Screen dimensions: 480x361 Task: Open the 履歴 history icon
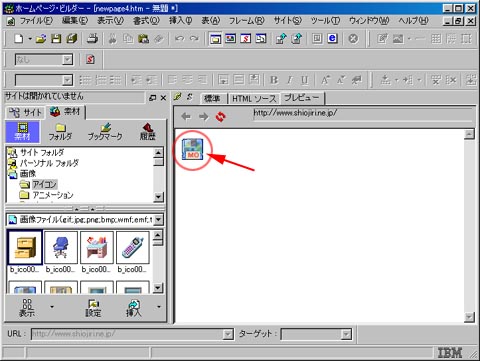click(147, 132)
